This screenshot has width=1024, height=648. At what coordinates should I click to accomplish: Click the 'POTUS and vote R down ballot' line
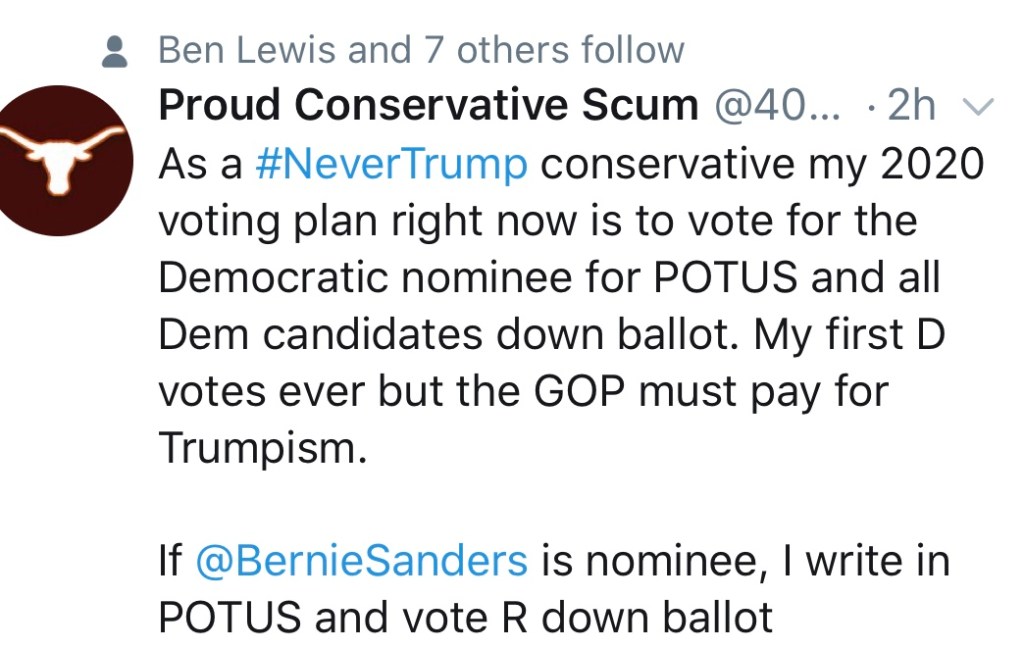click(466, 618)
